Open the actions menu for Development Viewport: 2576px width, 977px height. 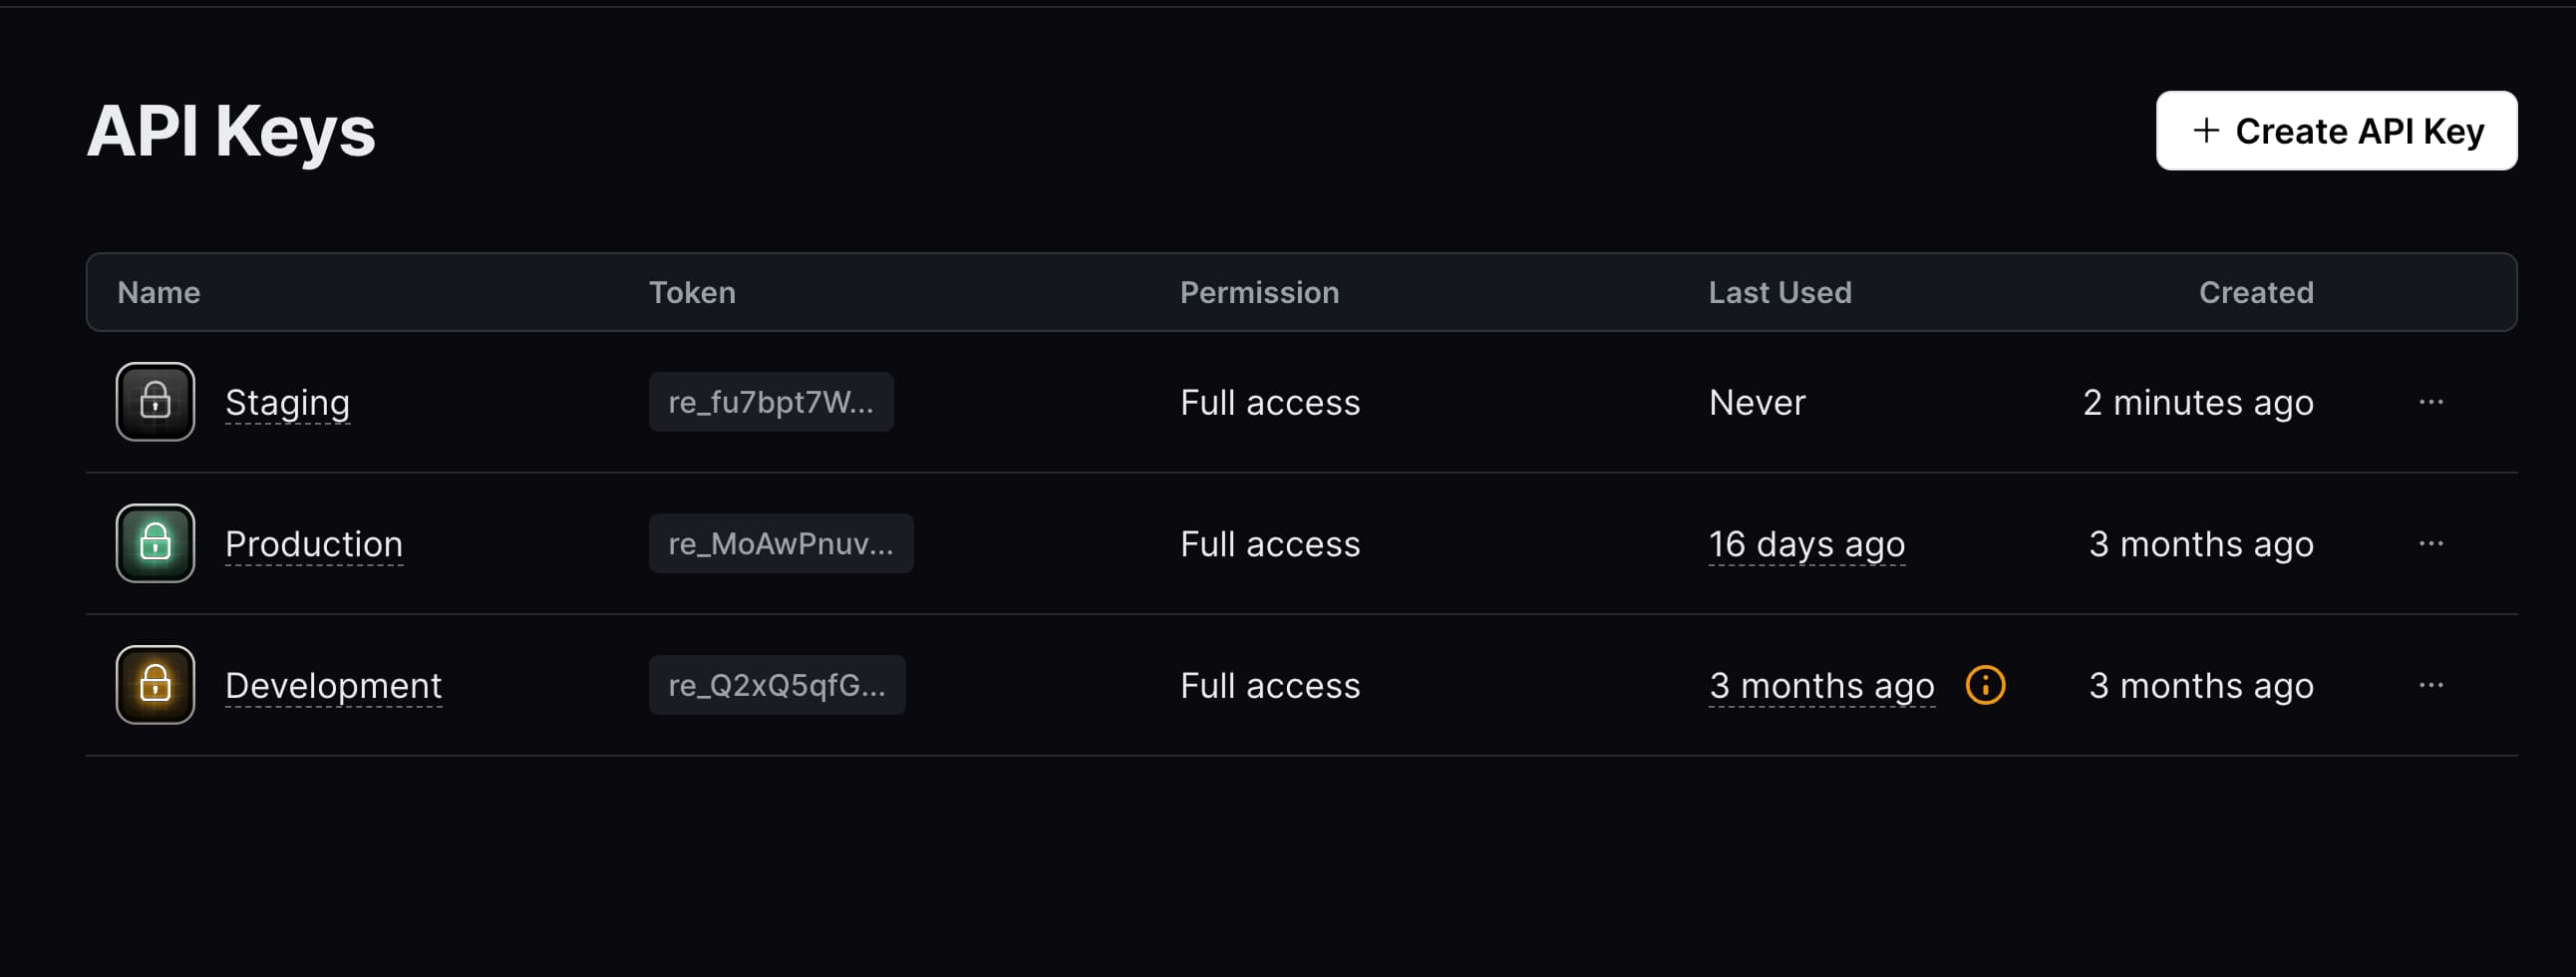pos(2431,685)
